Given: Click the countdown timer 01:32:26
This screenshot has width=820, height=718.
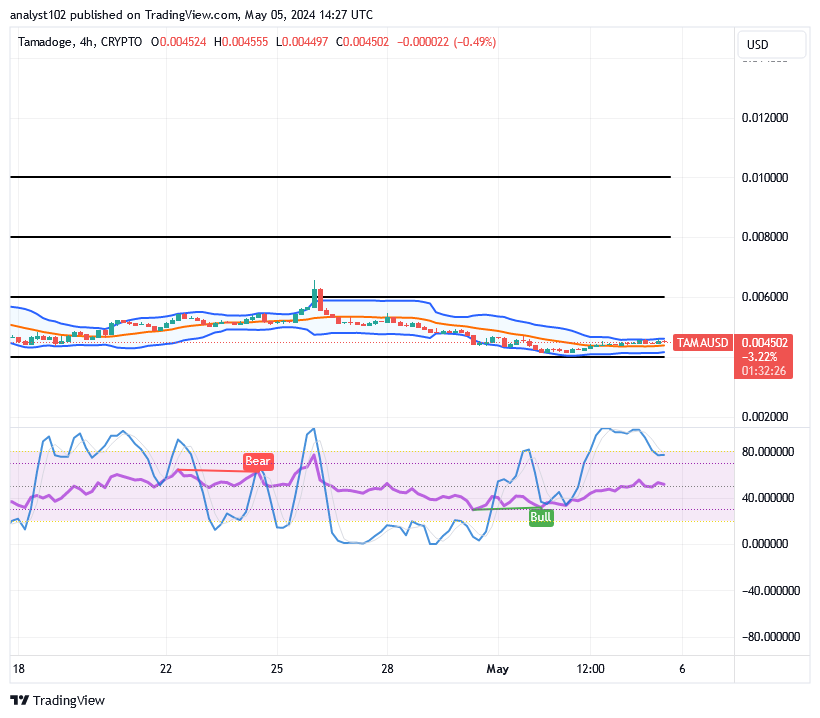Looking at the screenshot, I should (764, 371).
